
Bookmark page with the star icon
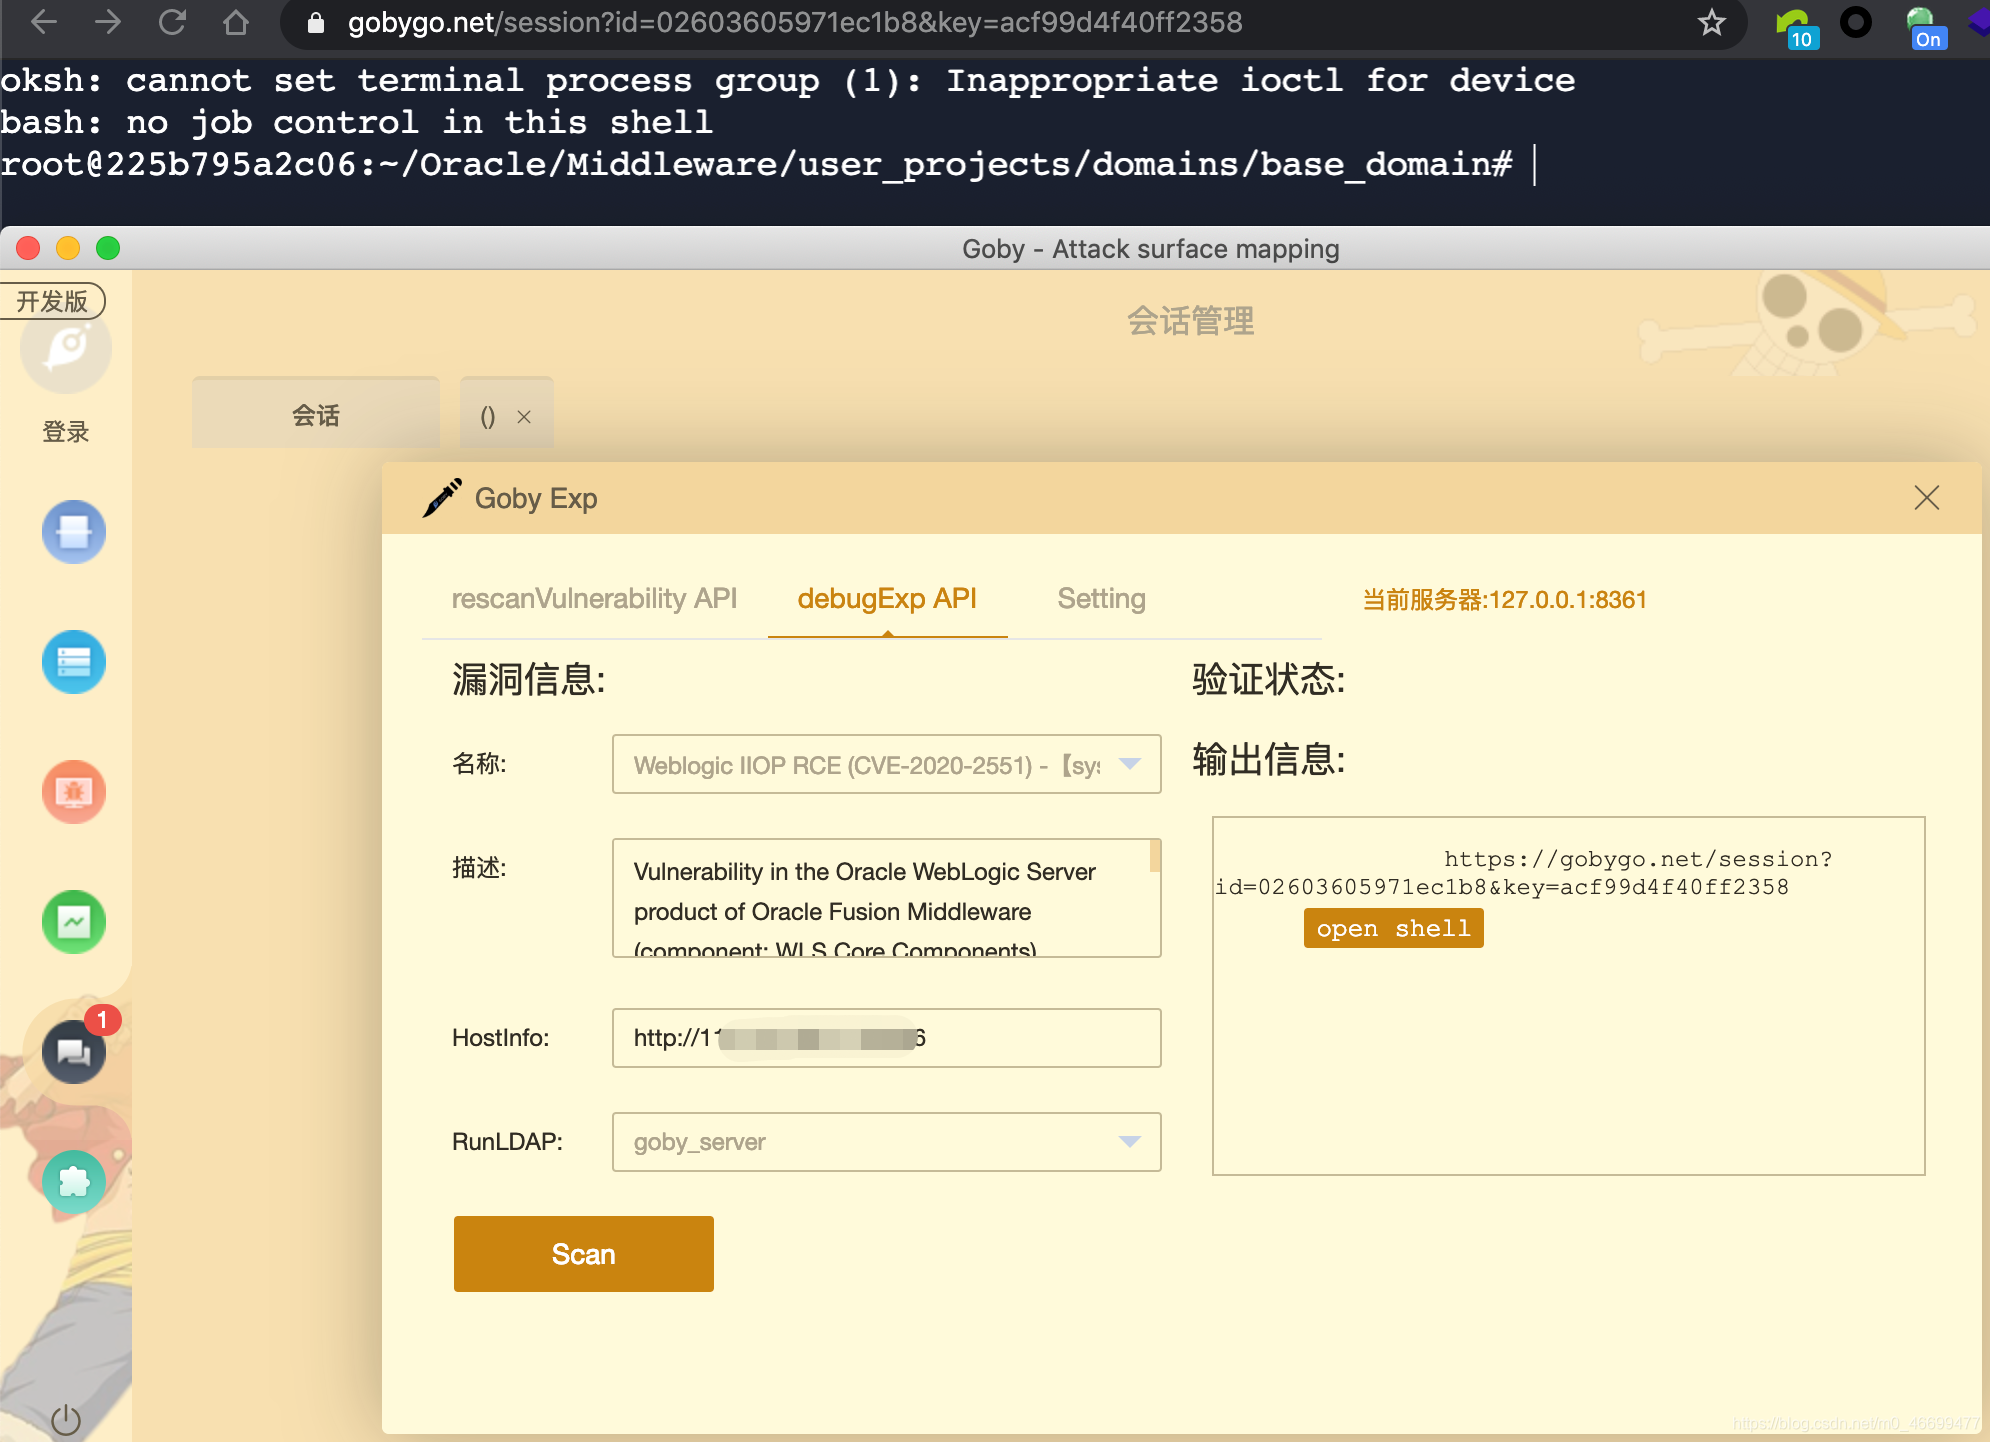1711,22
